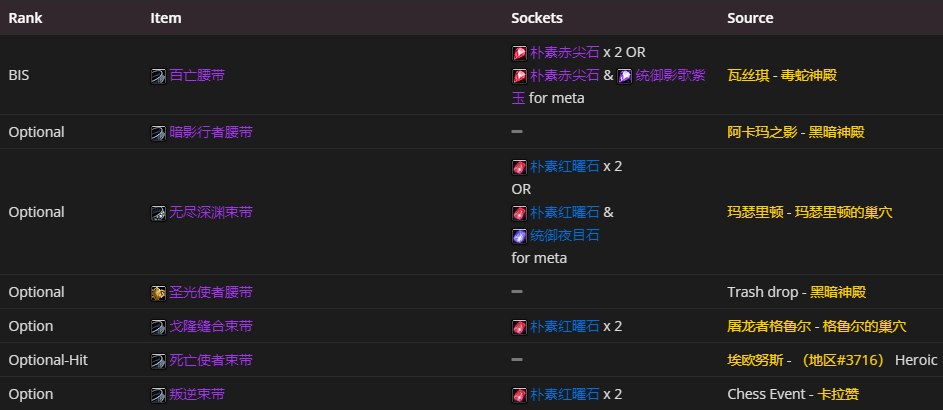The width and height of the screenshot is (943, 410).
Task: Click the 统御夜目石 gem icon
Action: [519, 236]
